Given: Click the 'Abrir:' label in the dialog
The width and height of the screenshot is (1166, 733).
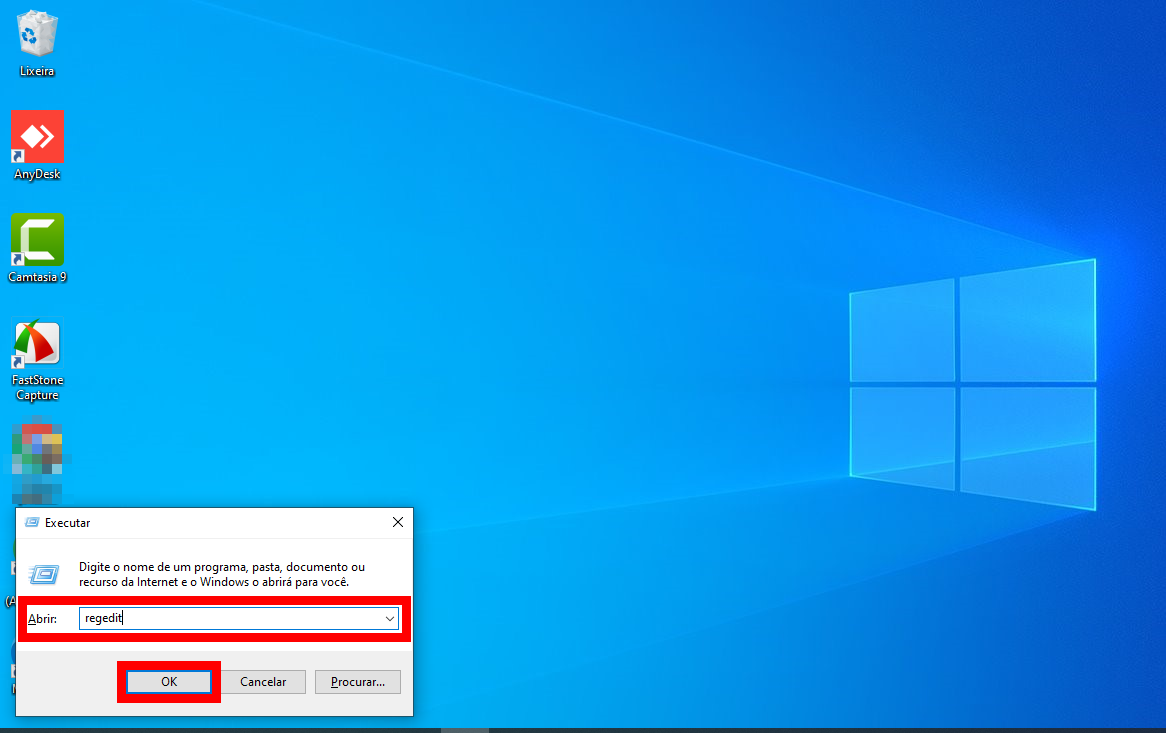Looking at the screenshot, I should [x=42, y=619].
